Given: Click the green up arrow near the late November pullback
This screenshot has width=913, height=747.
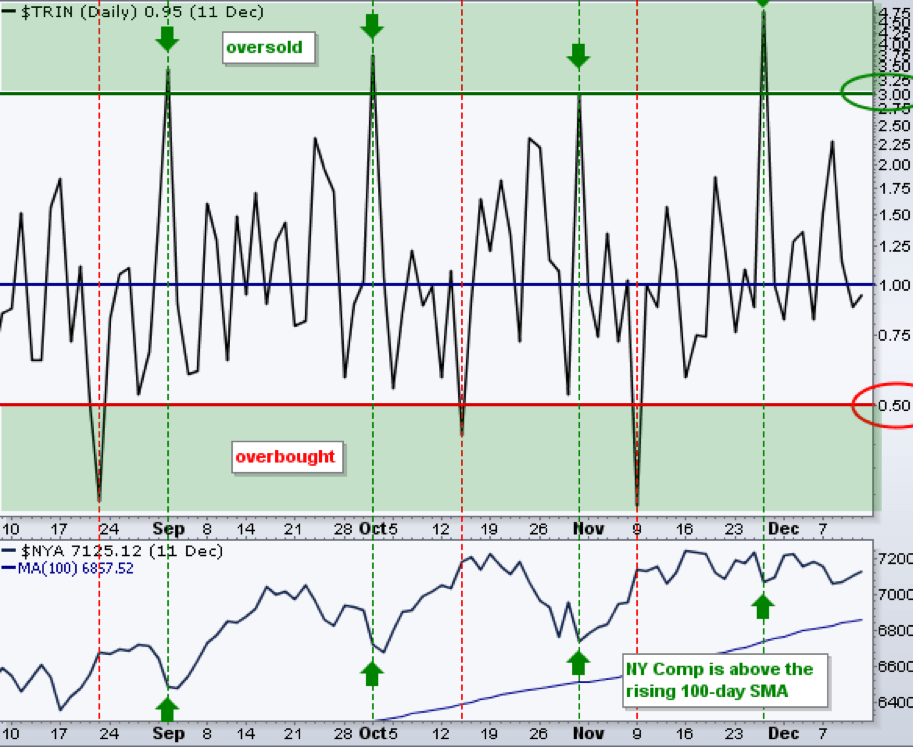Looking at the screenshot, I should [x=763, y=604].
